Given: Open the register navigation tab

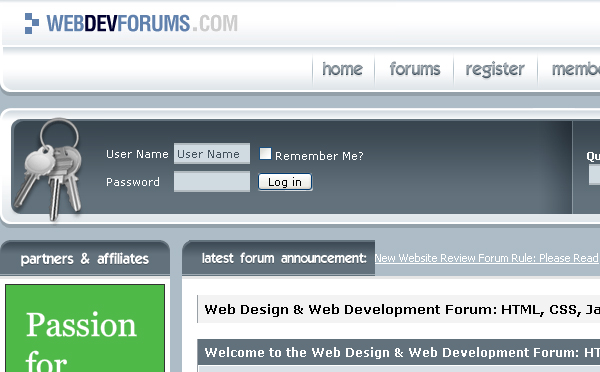Looking at the screenshot, I should click(495, 69).
